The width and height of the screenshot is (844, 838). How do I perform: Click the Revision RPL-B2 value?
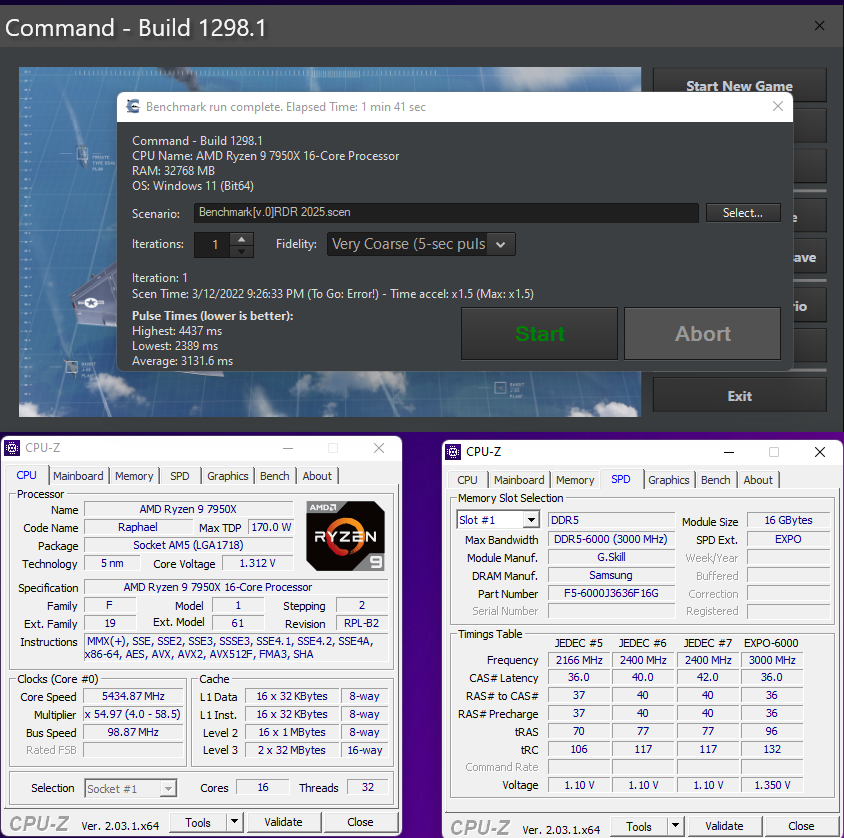point(361,623)
